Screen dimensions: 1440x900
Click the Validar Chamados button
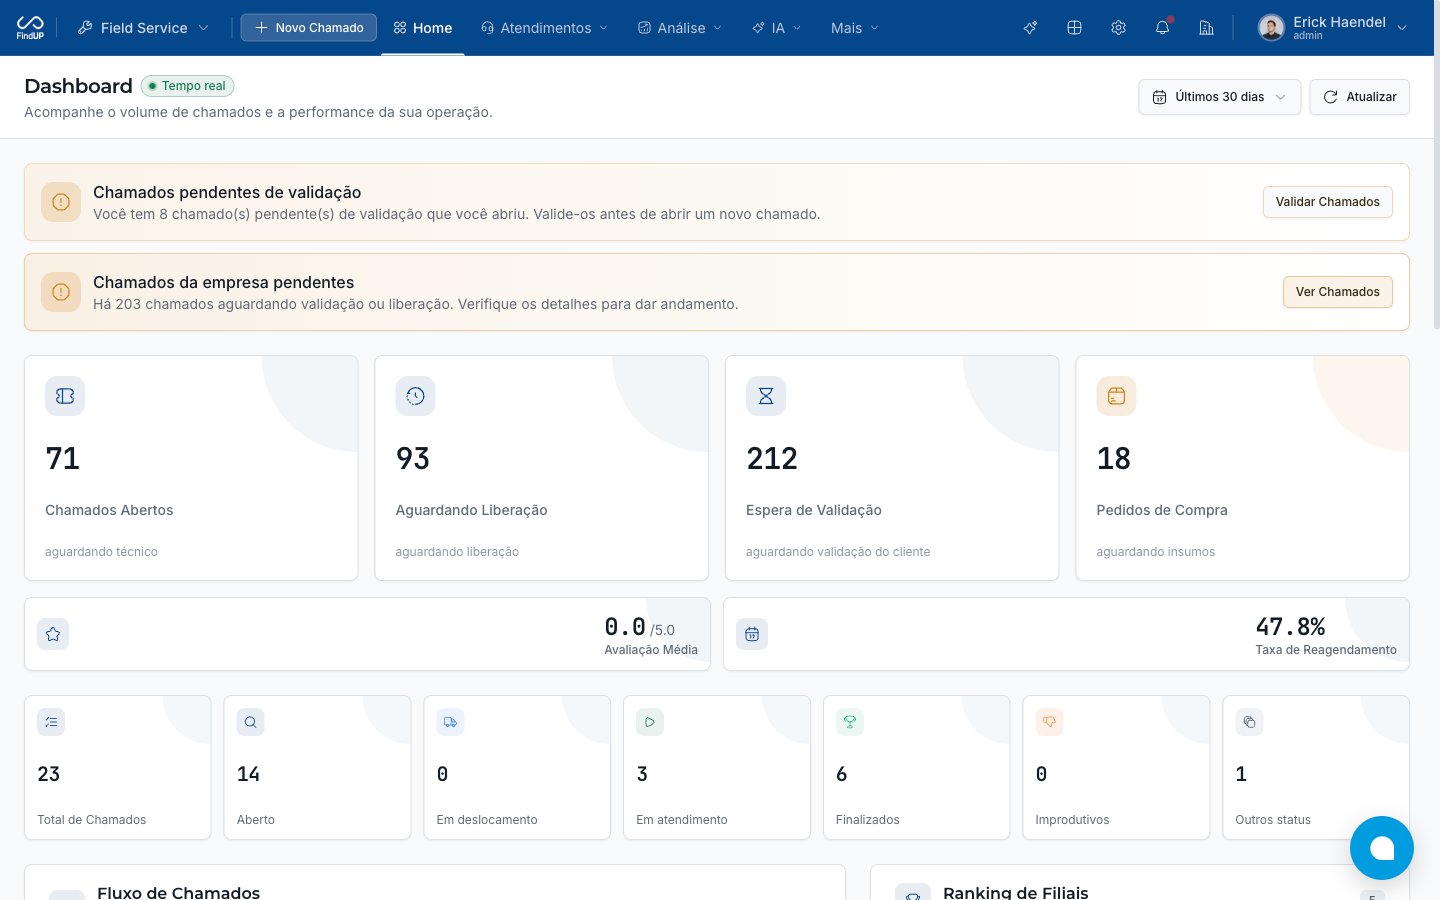[1327, 202]
